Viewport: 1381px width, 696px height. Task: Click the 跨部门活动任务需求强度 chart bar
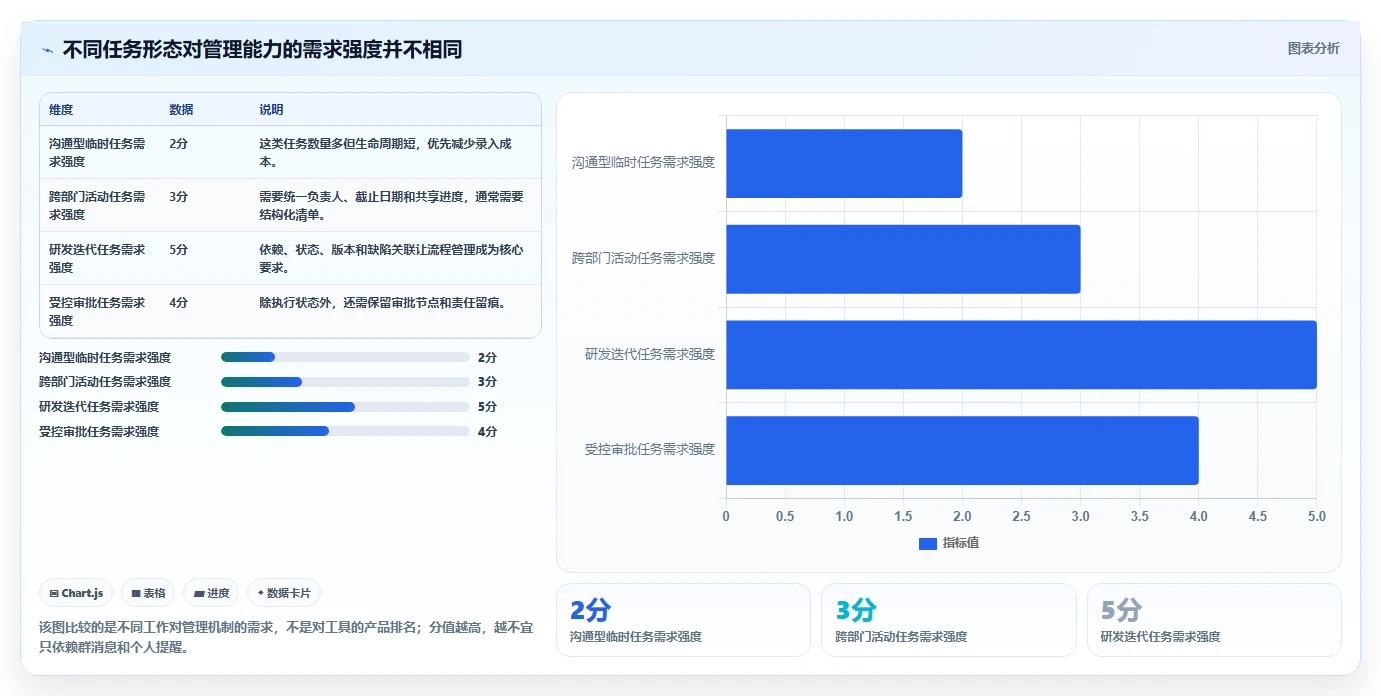tap(903, 259)
